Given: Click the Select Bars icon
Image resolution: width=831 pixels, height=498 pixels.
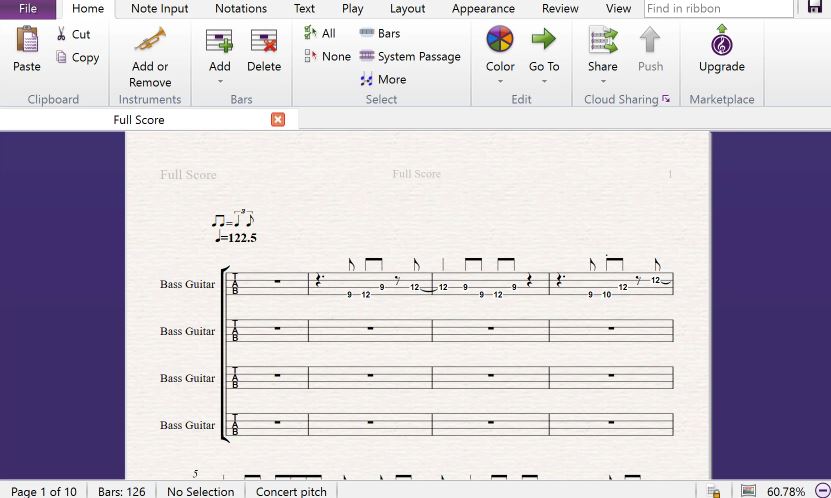Looking at the screenshot, I should [x=367, y=33].
